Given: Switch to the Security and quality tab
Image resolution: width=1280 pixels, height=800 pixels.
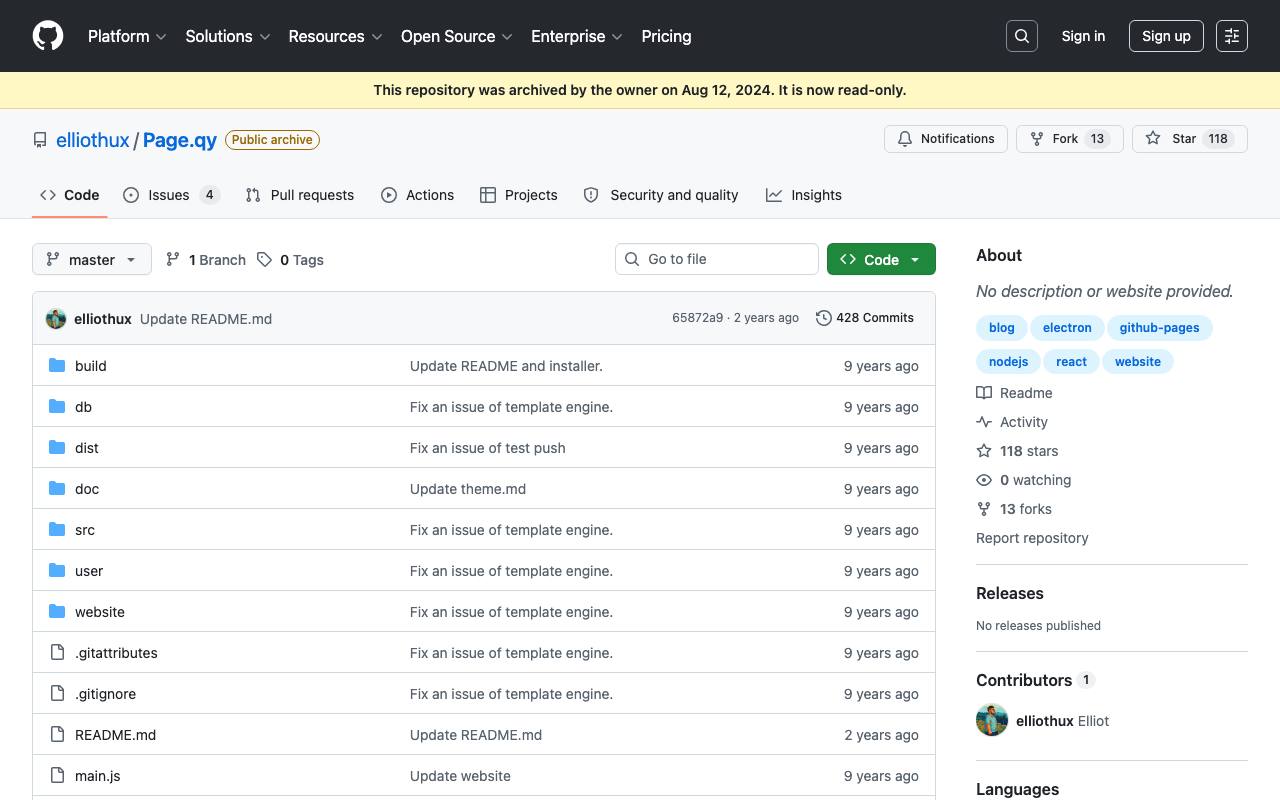Looking at the screenshot, I should tap(661, 195).
